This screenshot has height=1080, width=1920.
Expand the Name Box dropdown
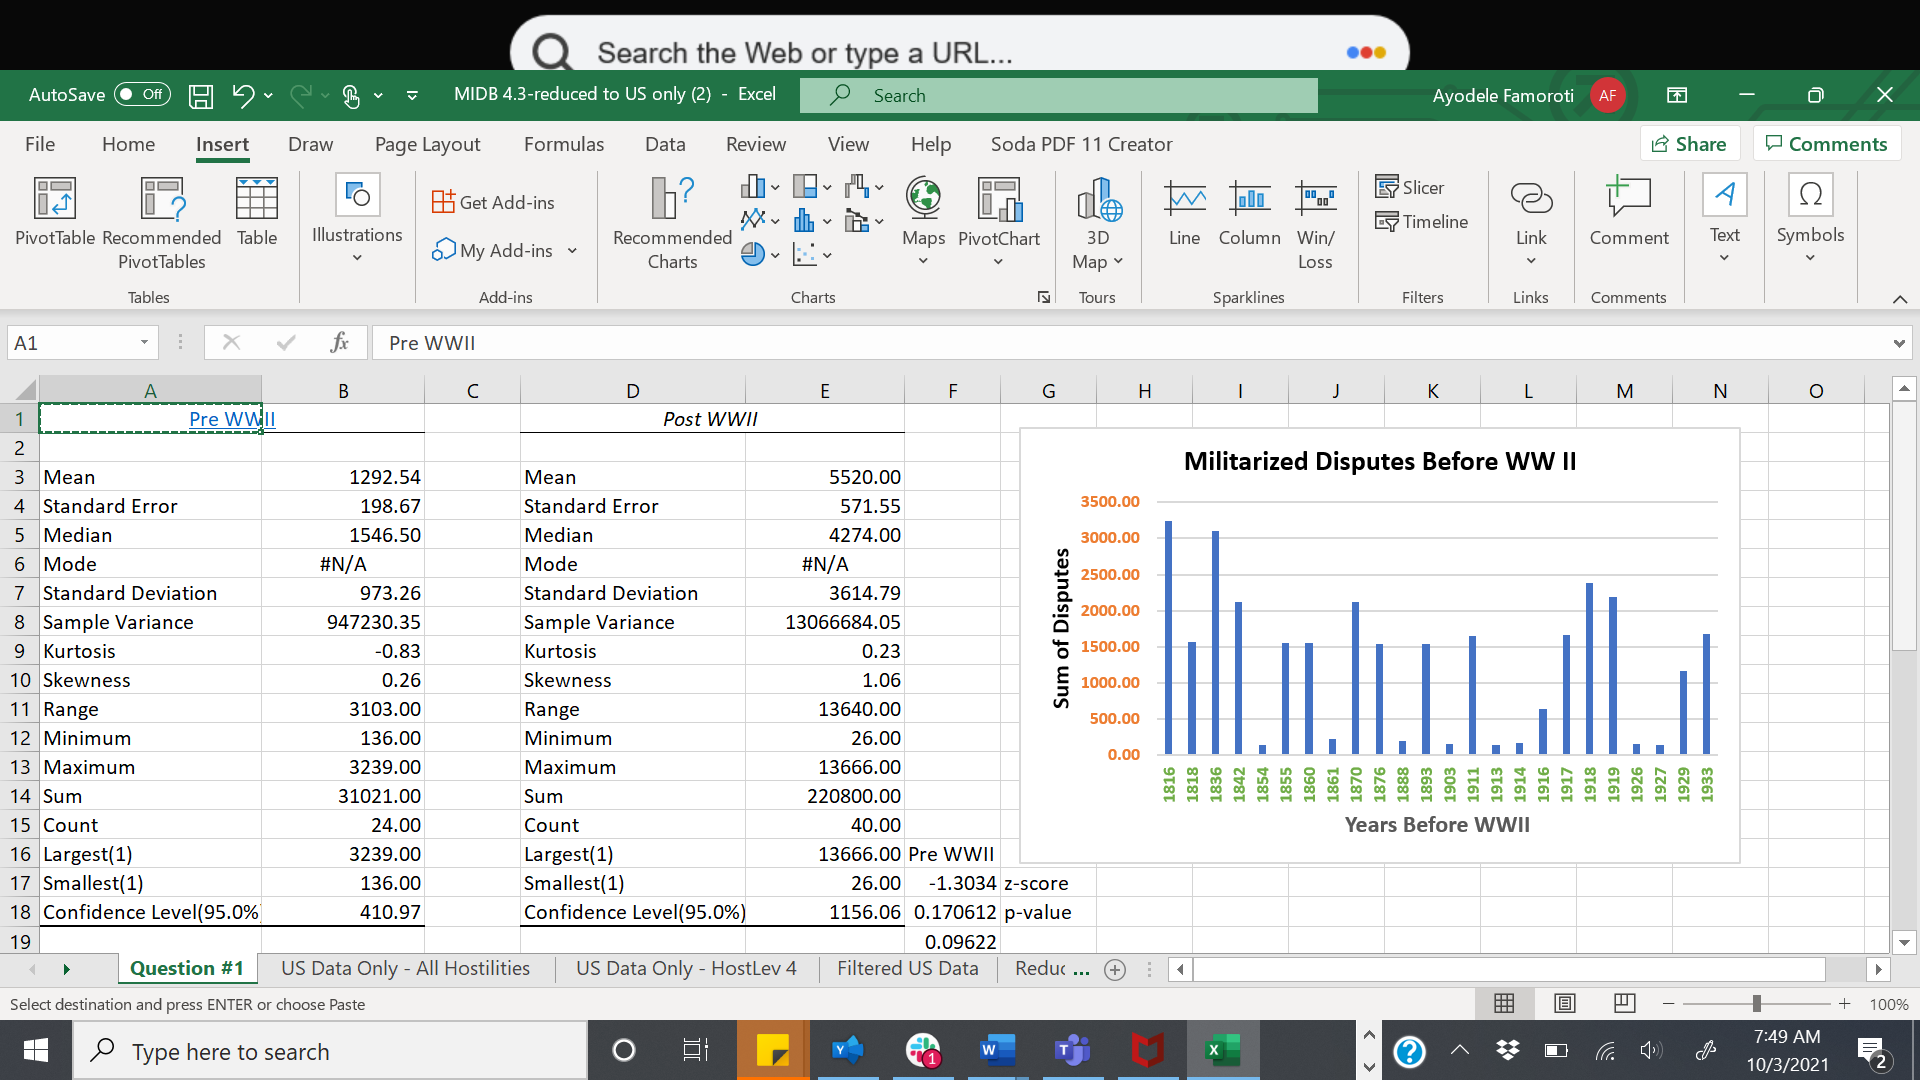(144, 343)
